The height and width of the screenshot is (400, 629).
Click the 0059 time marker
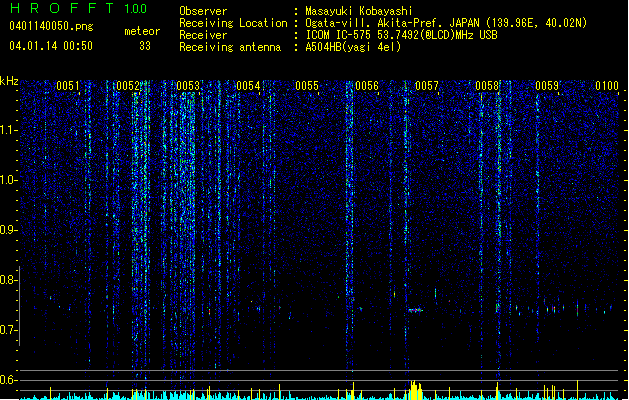coord(547,86)
